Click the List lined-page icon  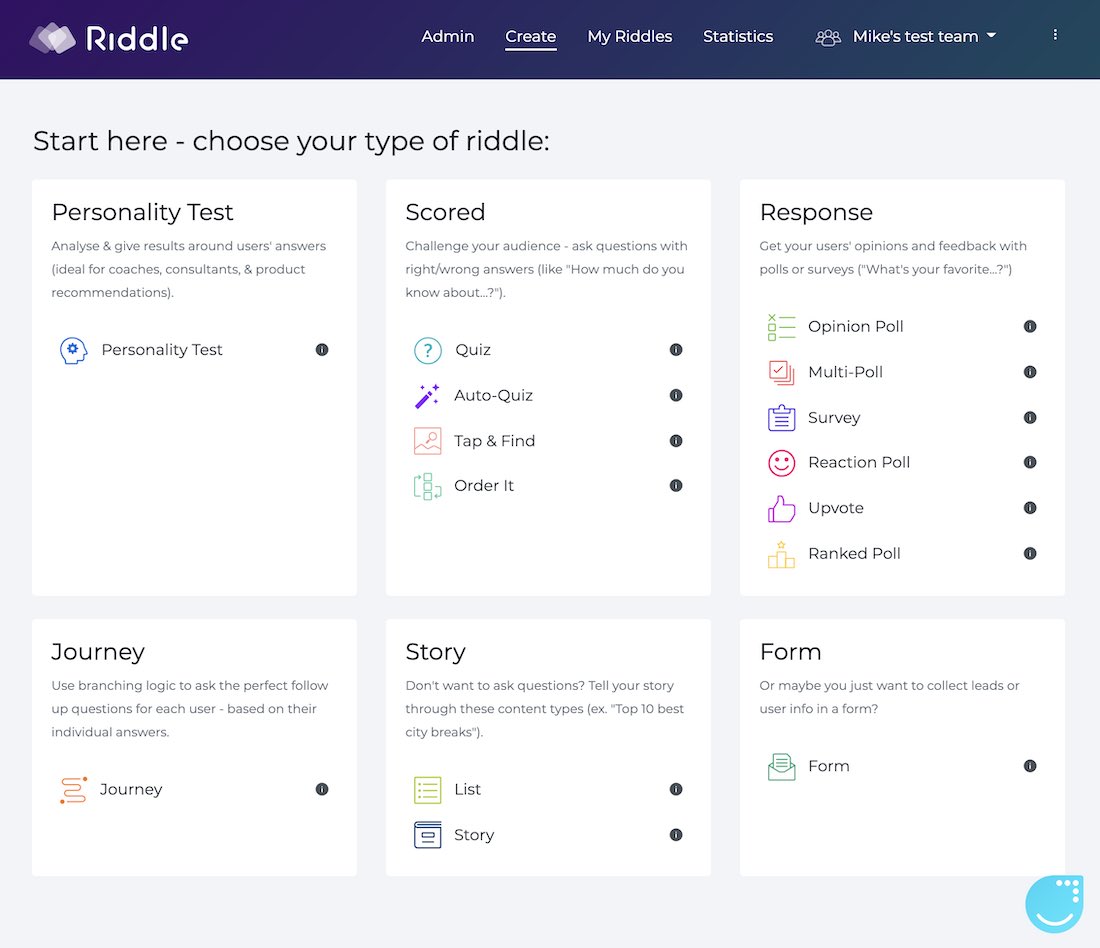(427, 790)
